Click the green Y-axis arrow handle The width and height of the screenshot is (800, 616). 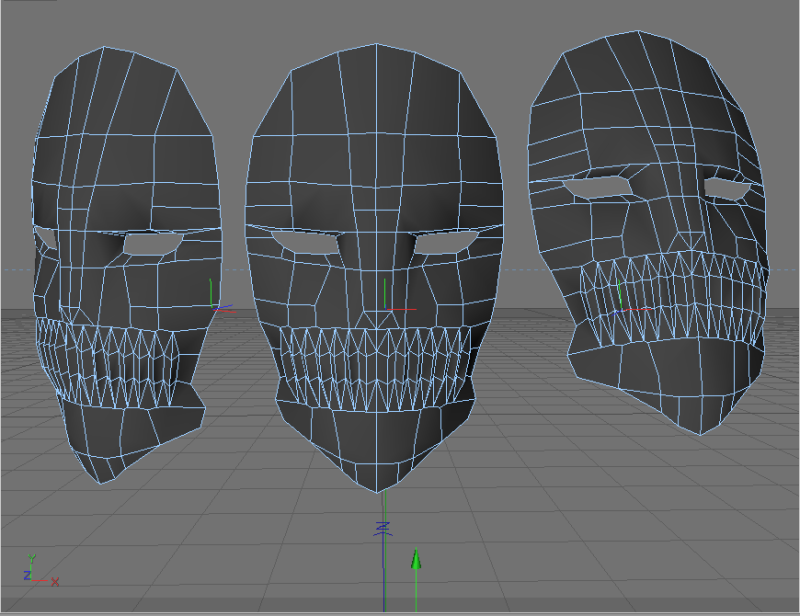coord(416,559)
